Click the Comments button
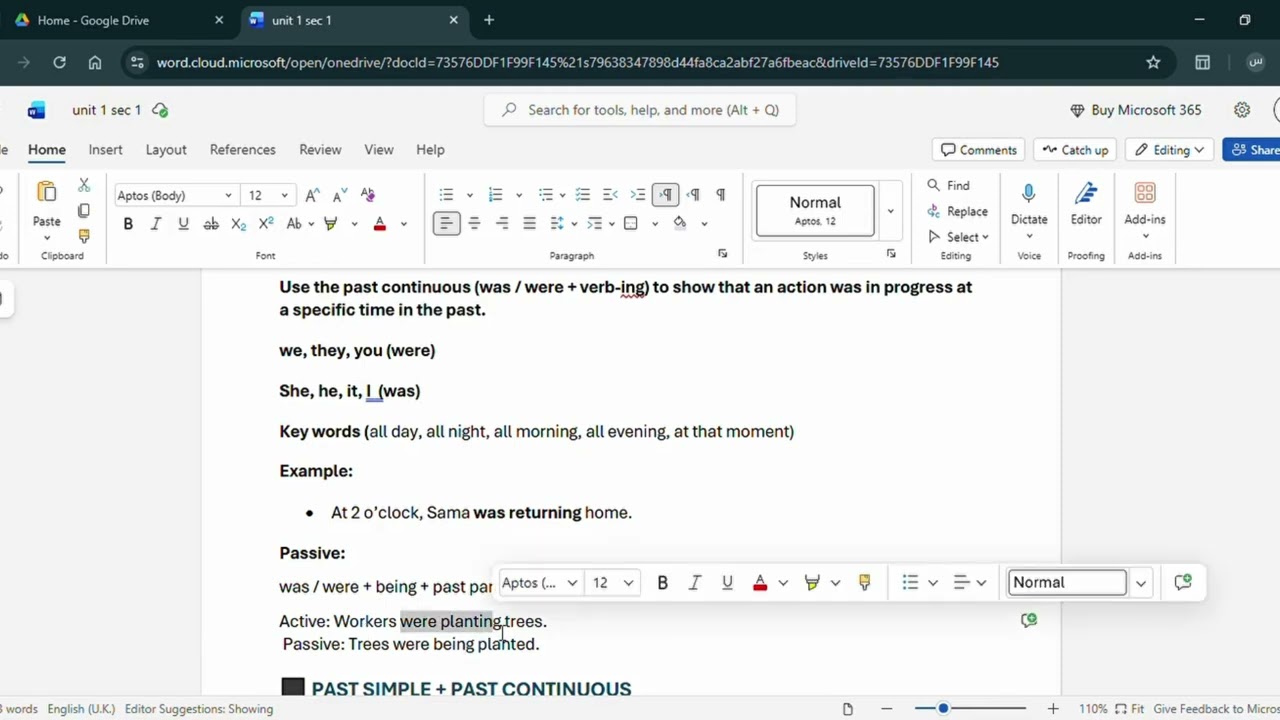This screenshot has width=1280, height=720. click(x=978, y=150)
